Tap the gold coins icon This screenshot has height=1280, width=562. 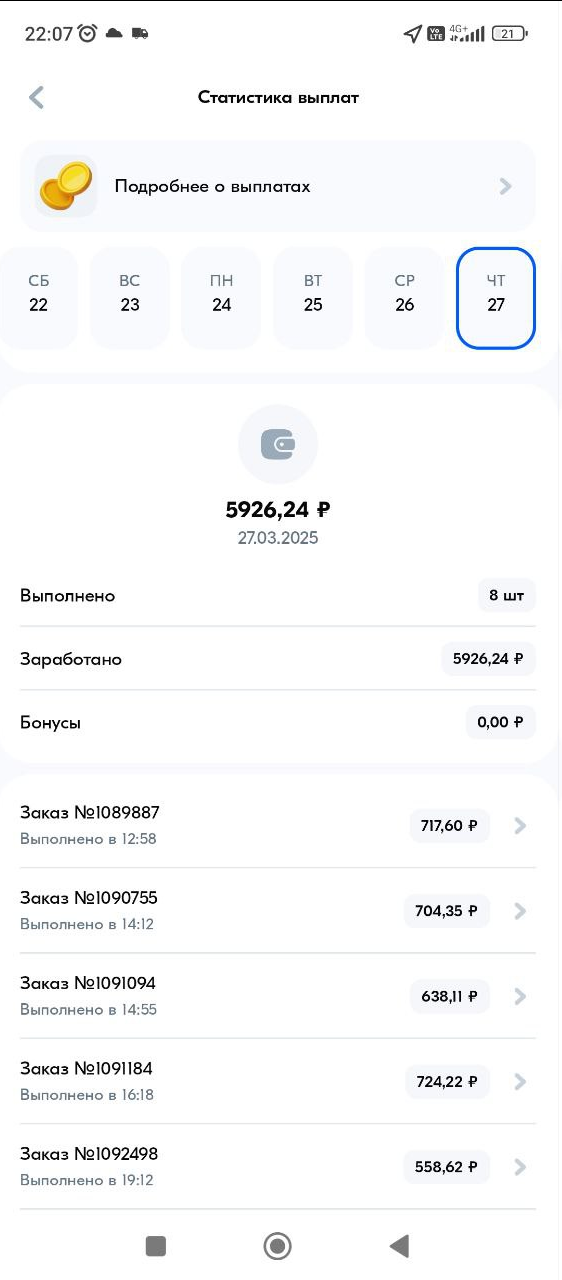(66, 186)
